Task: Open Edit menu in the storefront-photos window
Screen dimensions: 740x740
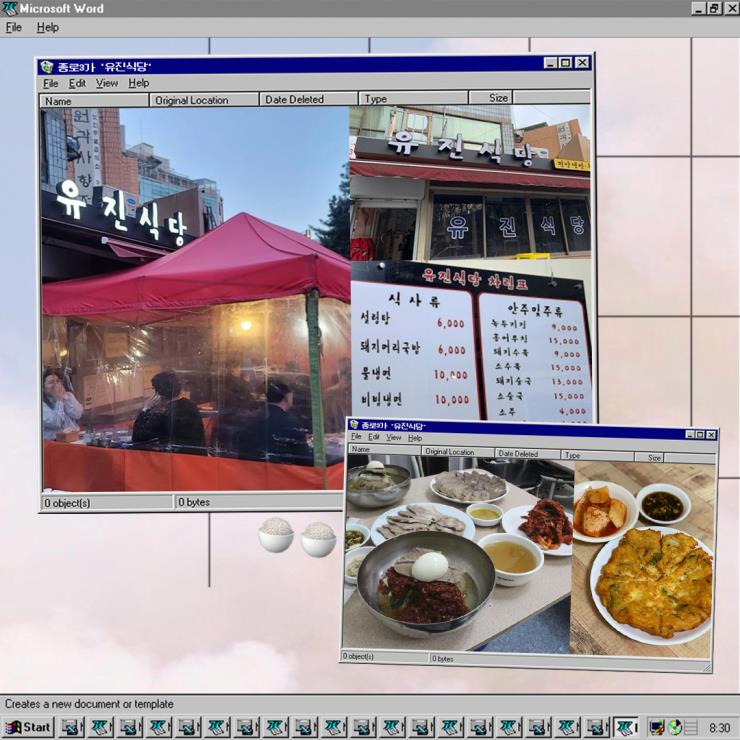Action: click(x=77, y=84)
